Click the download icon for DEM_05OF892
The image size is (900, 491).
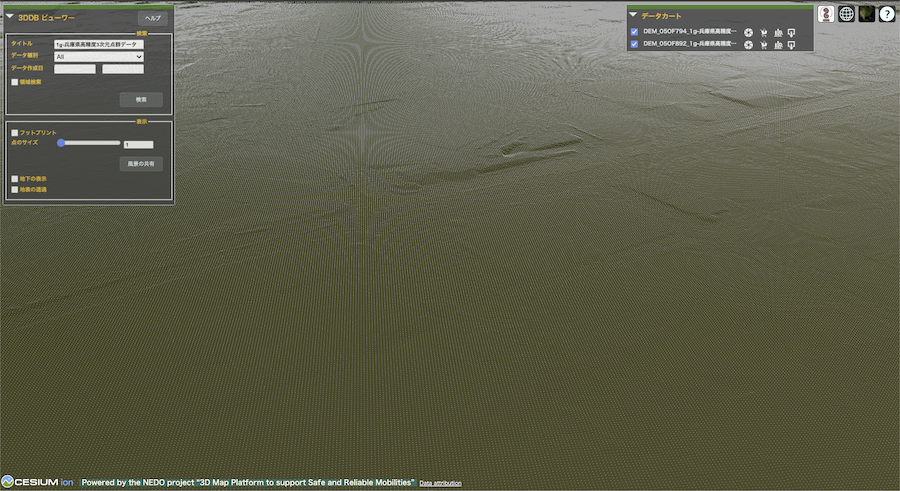point(792,44)
